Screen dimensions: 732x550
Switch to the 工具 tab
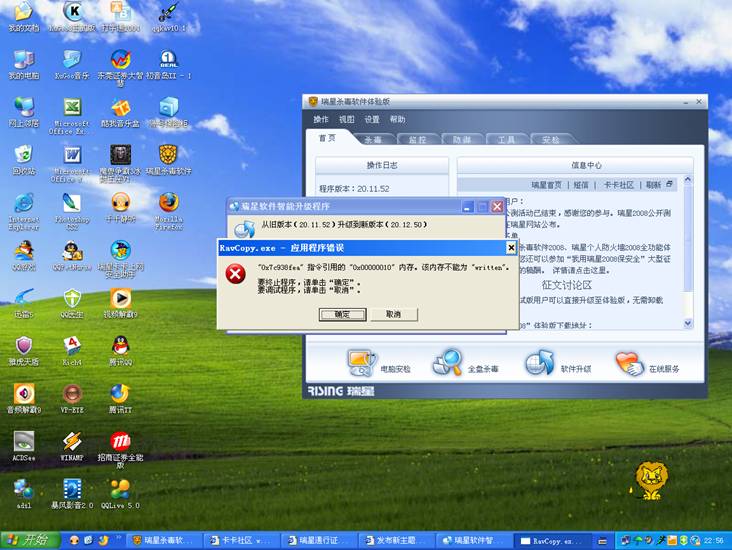pyautogui.click(x=506, y=140)
